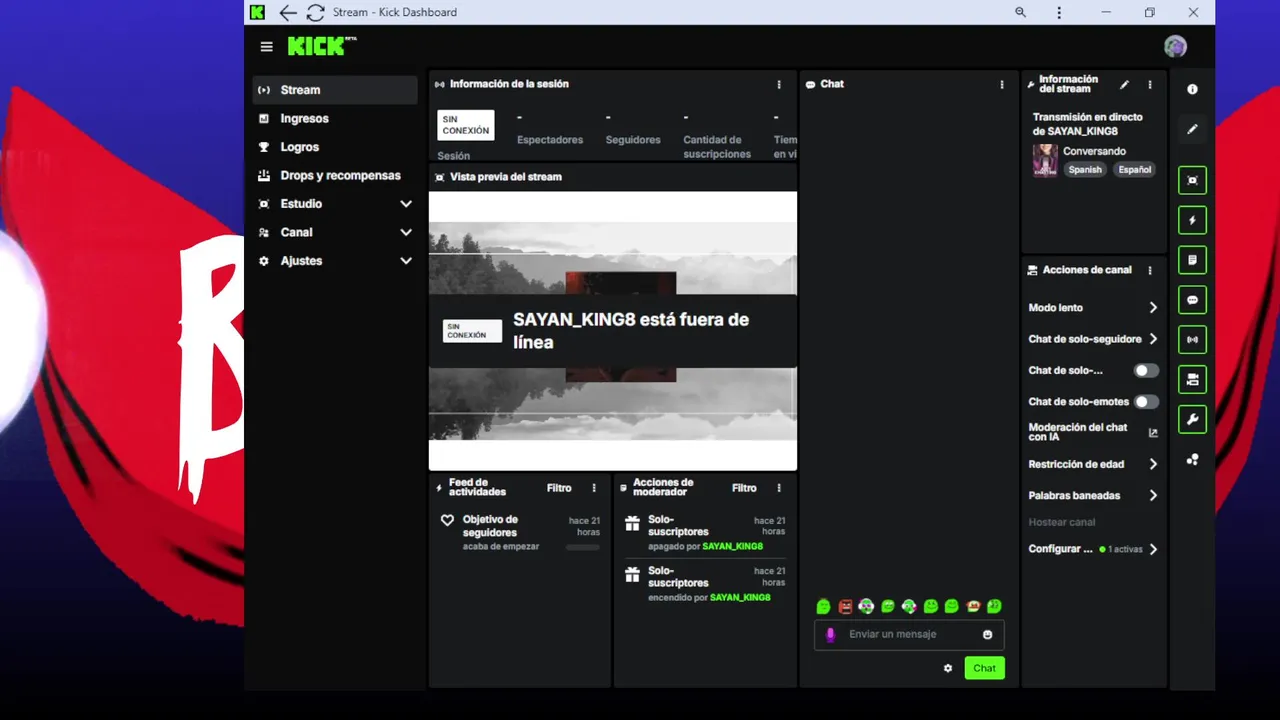This screenshot has width=1280, height=720.
Task: Click the three-circles icon at the bottom of the right toolbar
Action: (1192, 460)
